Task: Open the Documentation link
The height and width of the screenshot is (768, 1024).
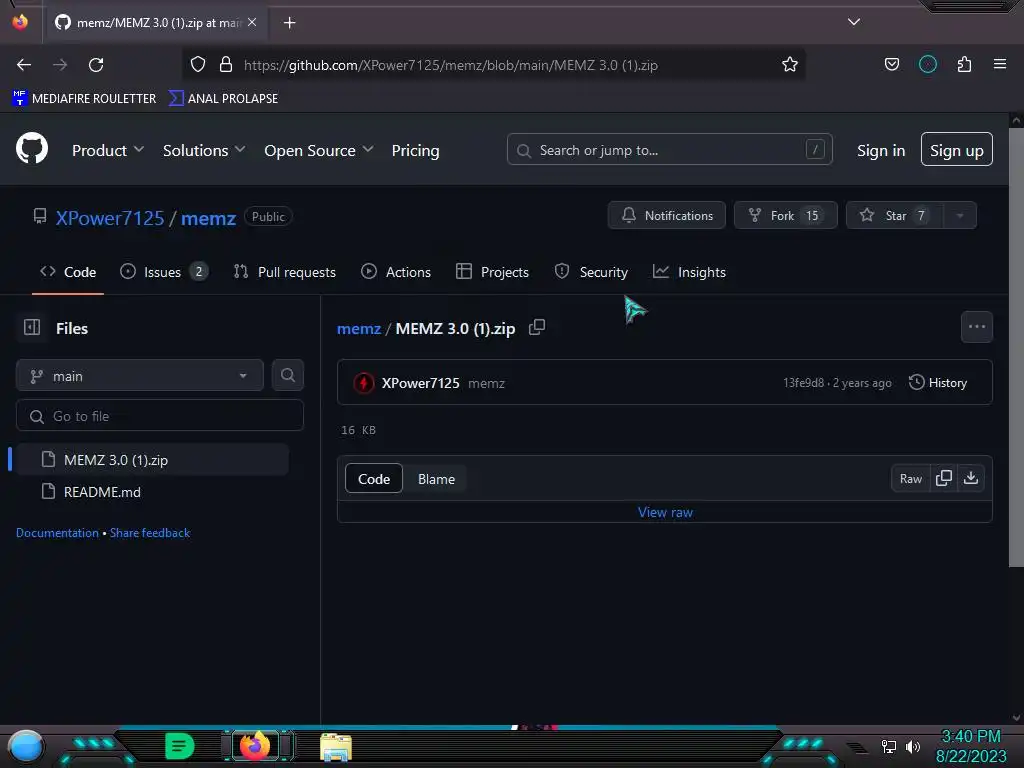Action: pyautogui.click(x=57, y=533)
